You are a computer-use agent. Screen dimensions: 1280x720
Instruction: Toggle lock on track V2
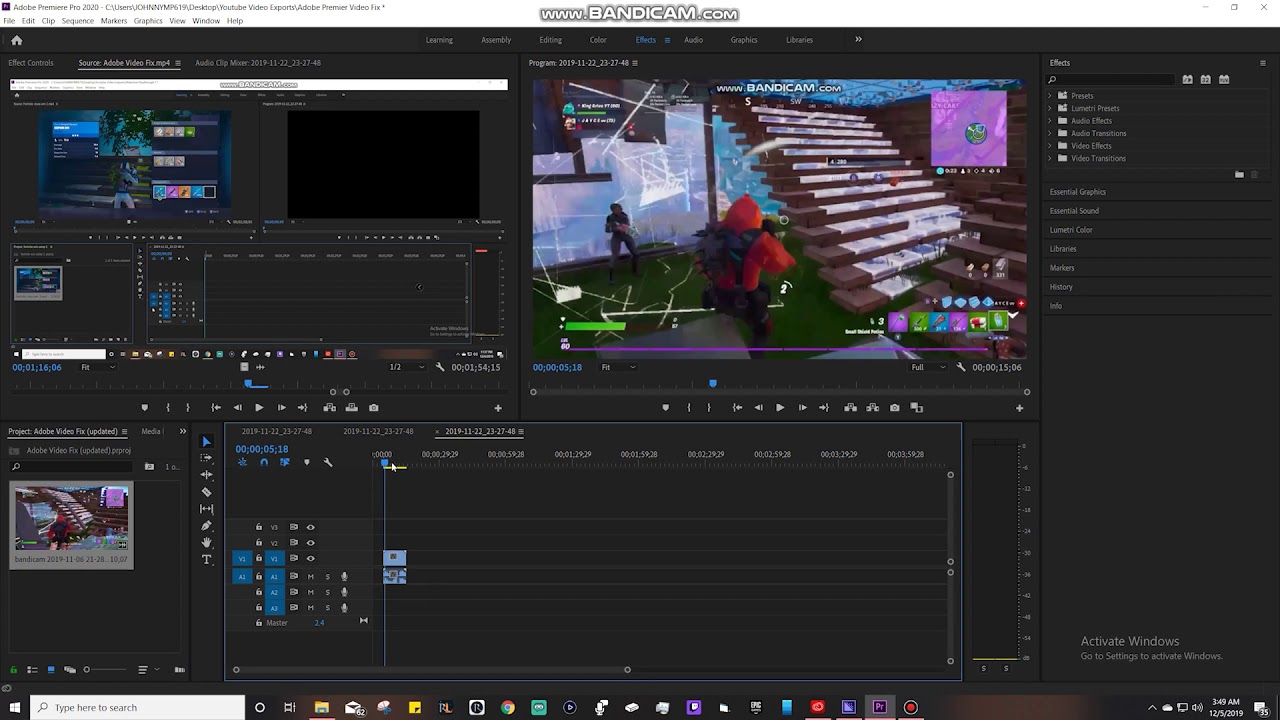coord(259,543)
